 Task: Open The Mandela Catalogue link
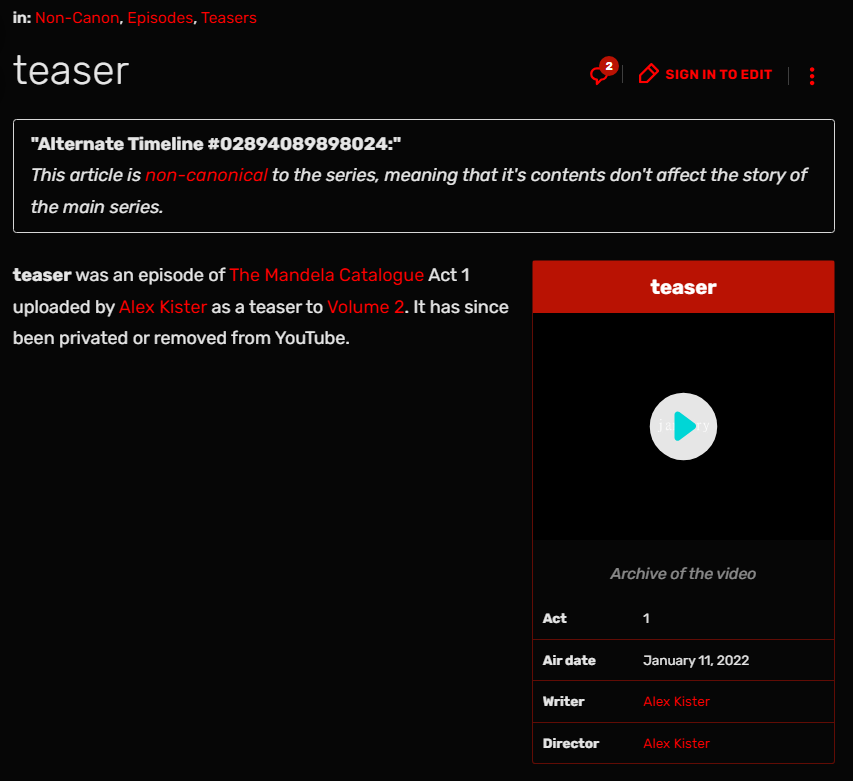tap(326, 275)
